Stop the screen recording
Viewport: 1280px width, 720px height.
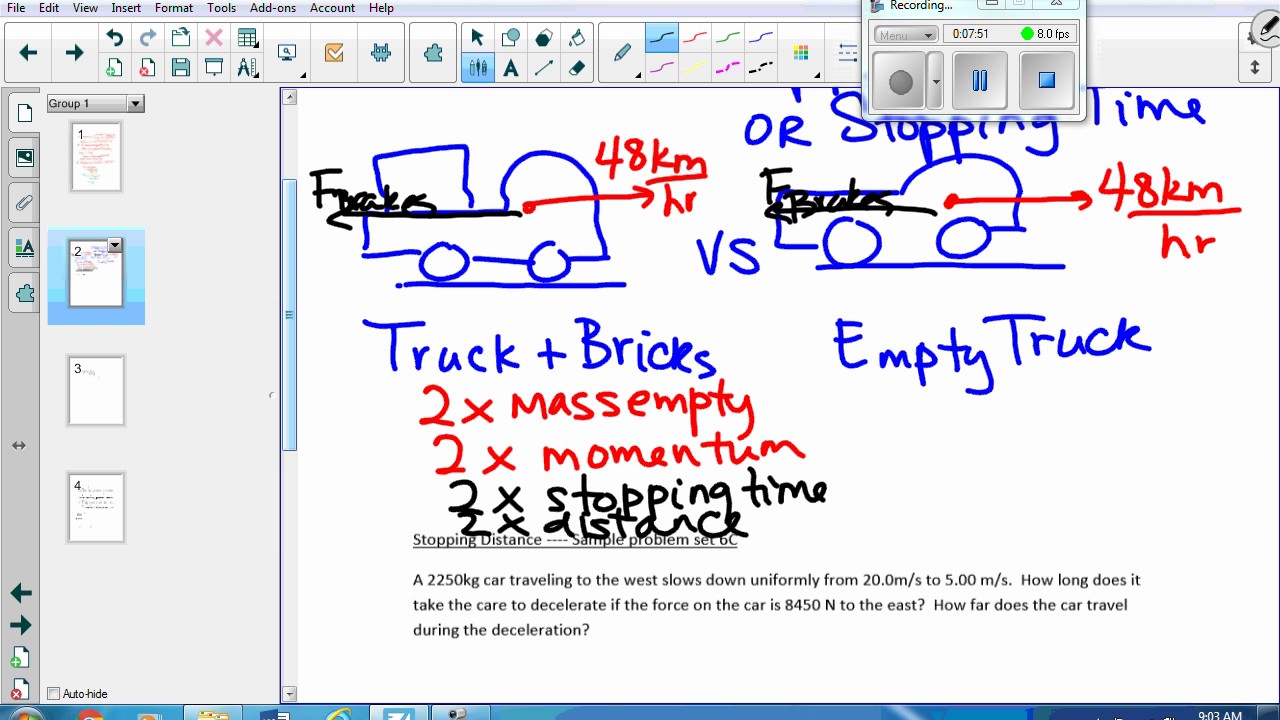click(x=1046, y=81)
